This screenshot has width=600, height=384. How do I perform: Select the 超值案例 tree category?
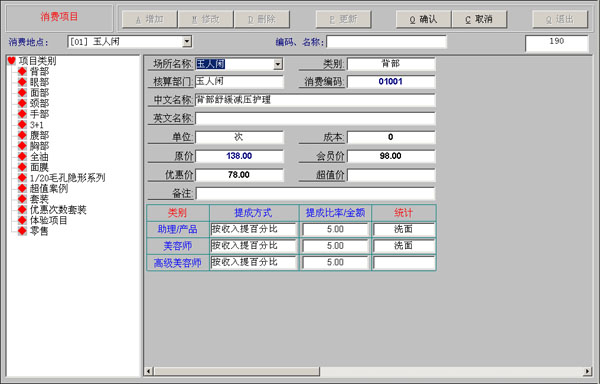point(49,188)
